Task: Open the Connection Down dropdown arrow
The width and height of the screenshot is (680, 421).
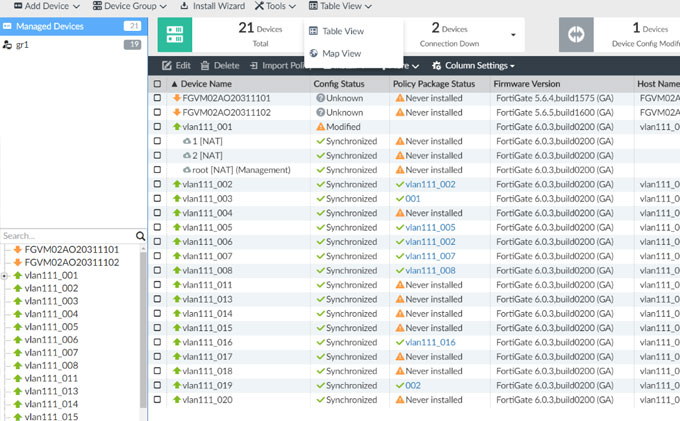Action: [x=513, y=35]
